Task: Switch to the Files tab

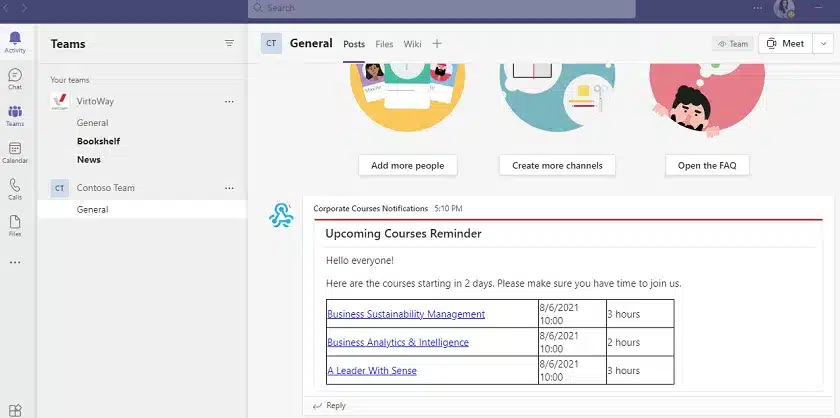Action: pos(384,44)
